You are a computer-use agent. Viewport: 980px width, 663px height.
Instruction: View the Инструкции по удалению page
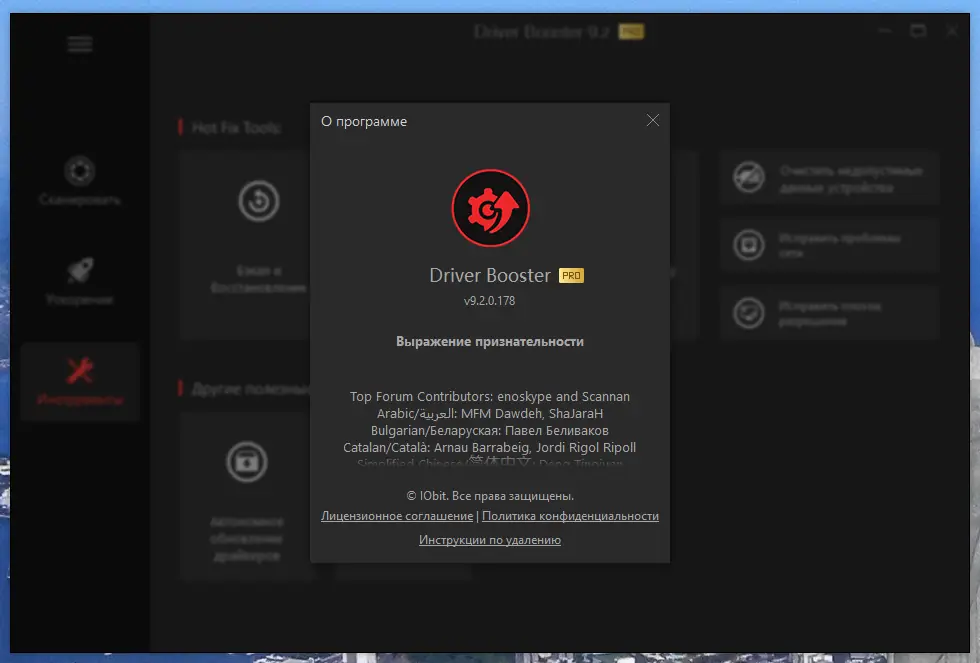click(x=489, y=539)
